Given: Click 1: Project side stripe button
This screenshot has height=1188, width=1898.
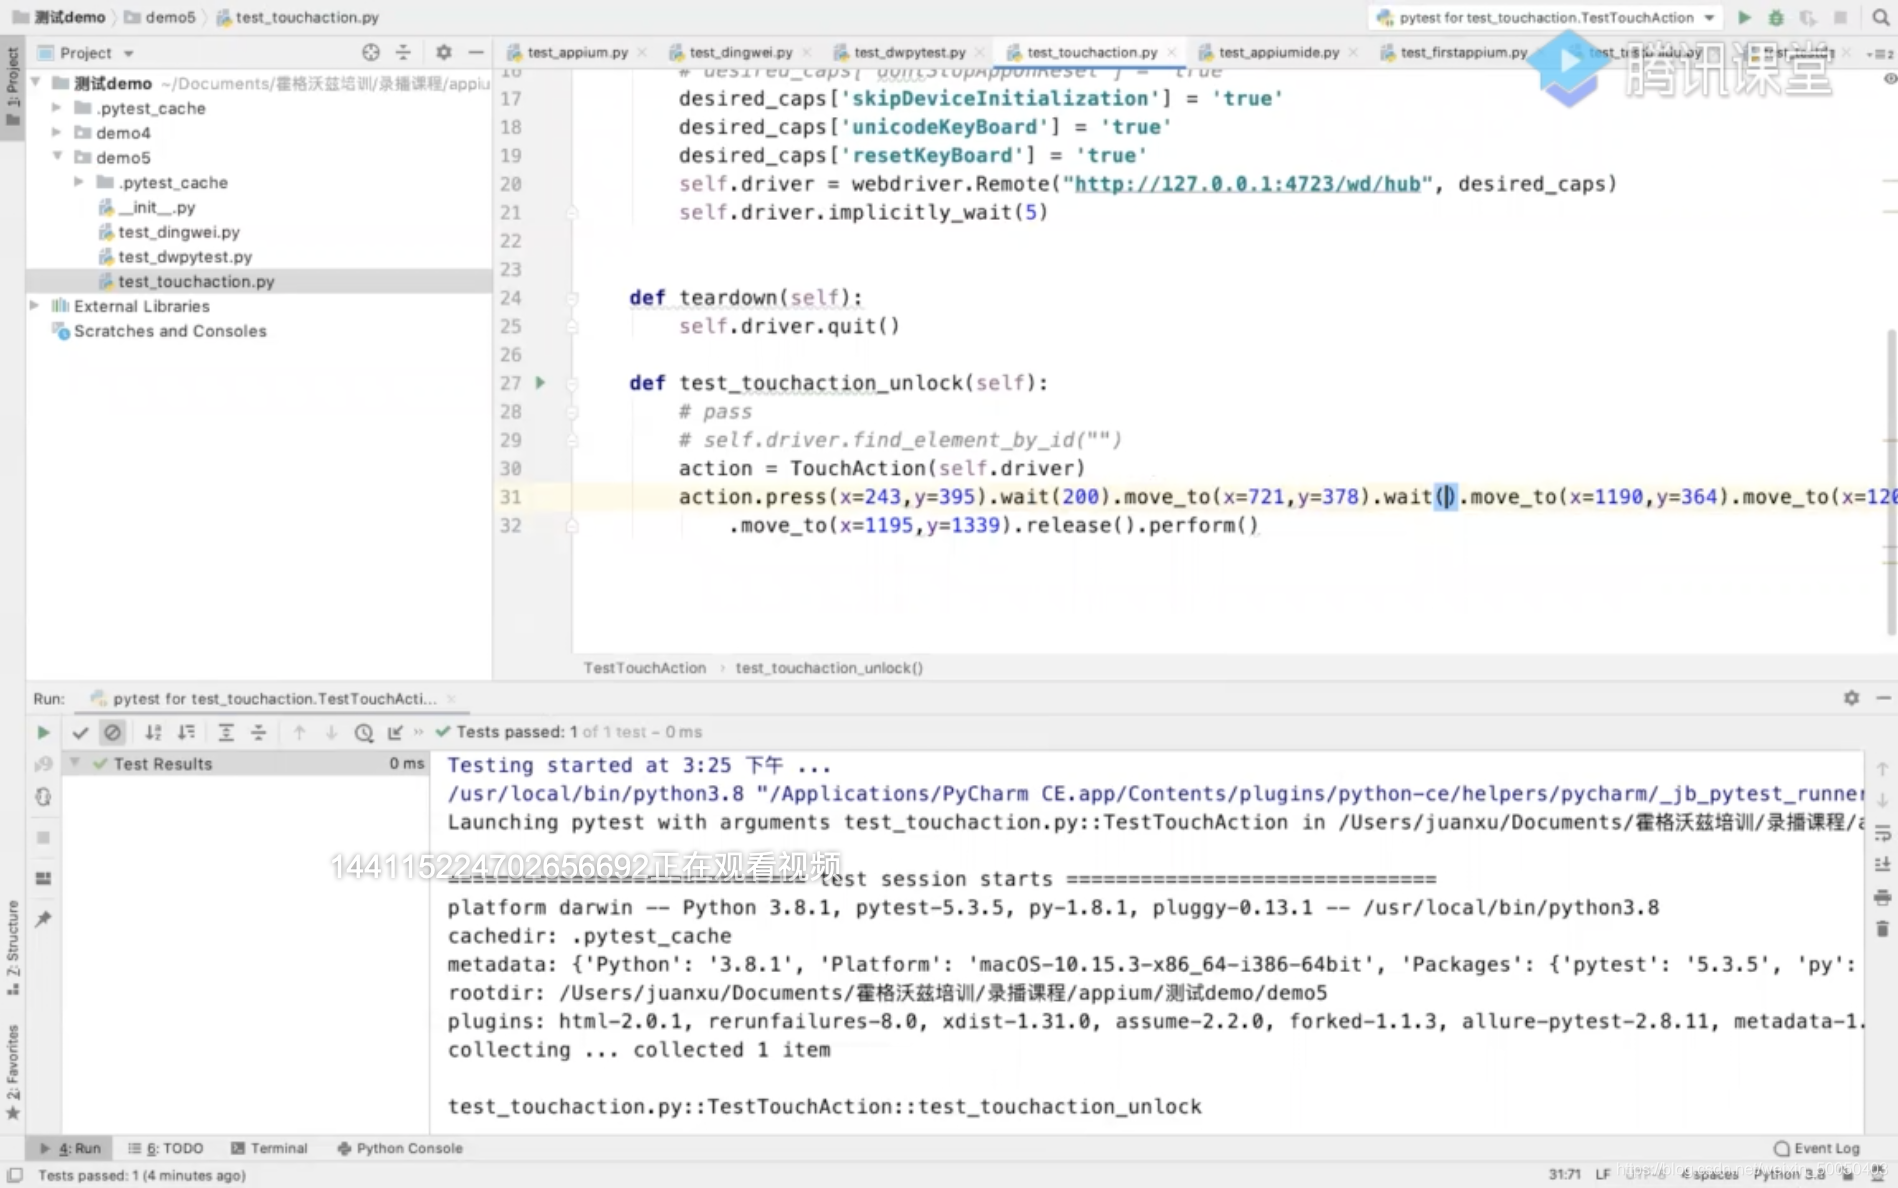Looking at the screenshot, I should coord(13,85).
